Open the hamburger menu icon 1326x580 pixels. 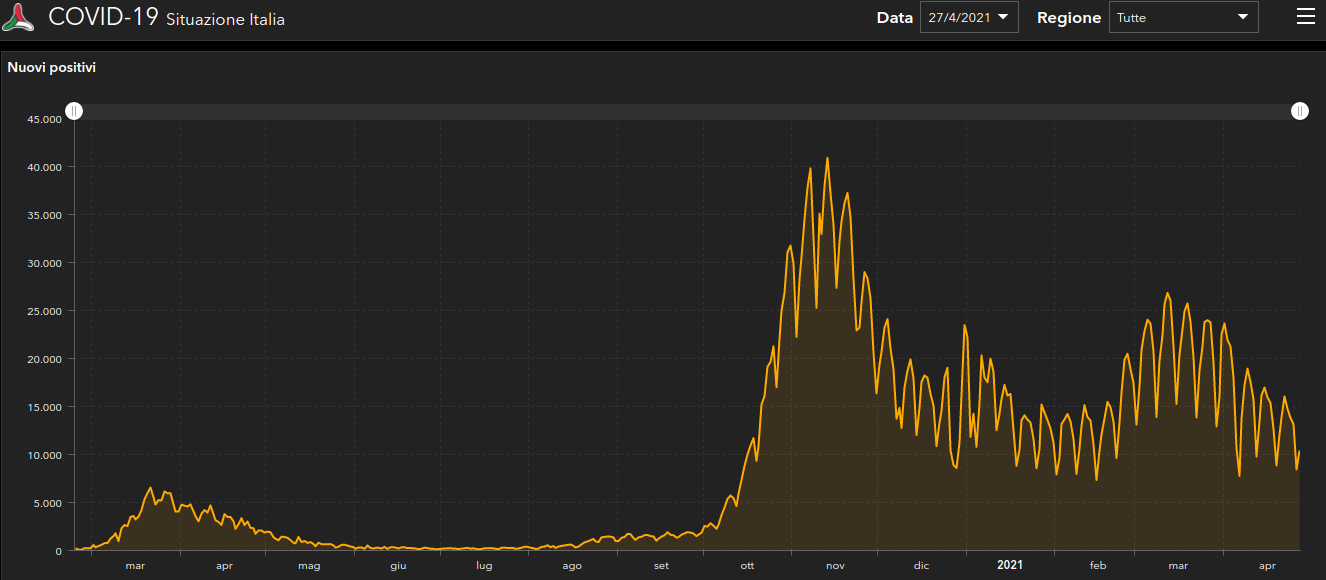coord(1305,17)
